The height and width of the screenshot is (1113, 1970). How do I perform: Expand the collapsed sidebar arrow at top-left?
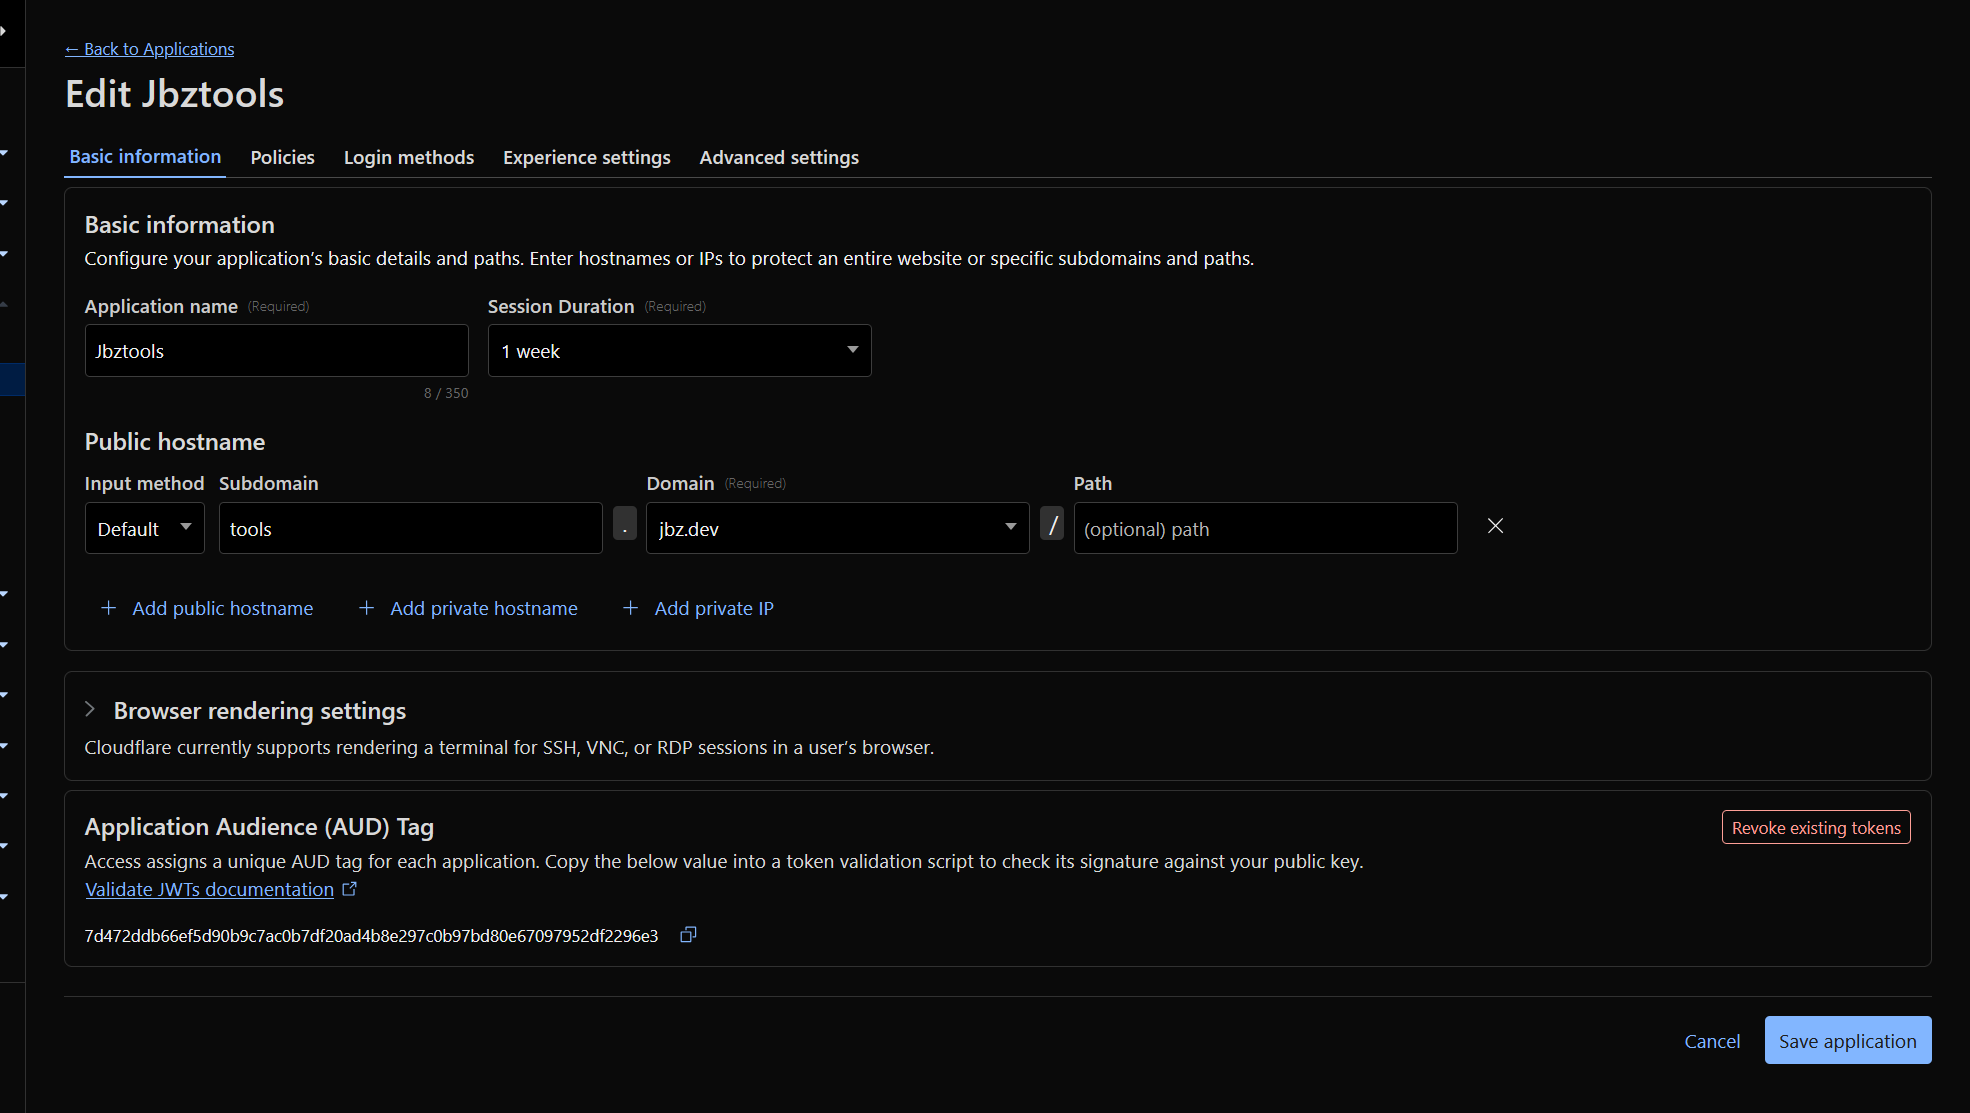[4, 31]
